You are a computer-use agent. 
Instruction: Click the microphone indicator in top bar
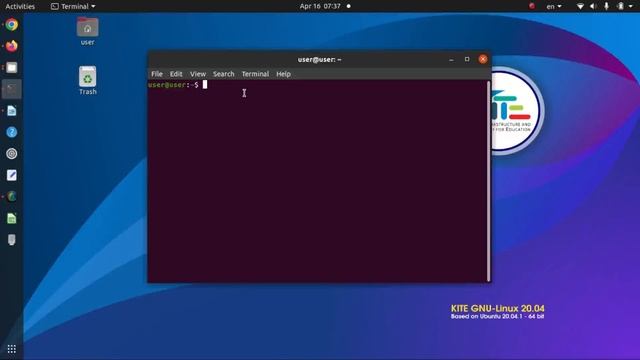[606, 6]
